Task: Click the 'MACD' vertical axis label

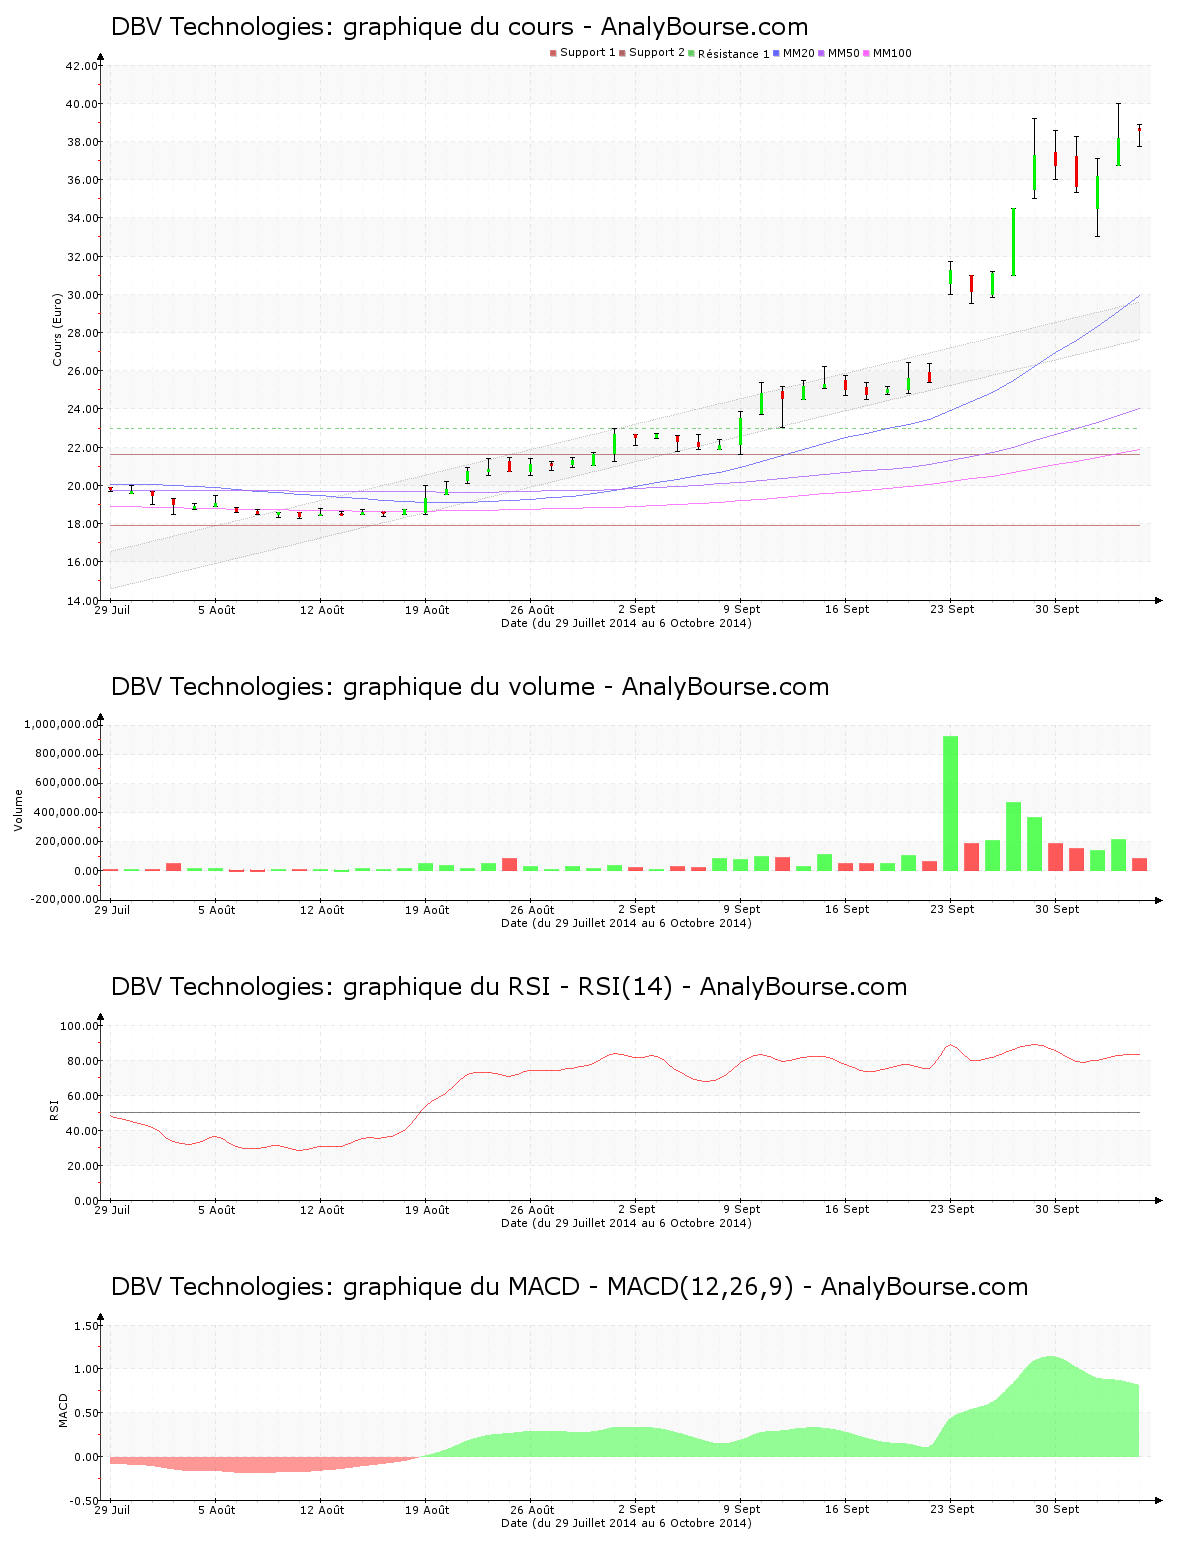Action: pyautogui.click(x=63, y=1410)
